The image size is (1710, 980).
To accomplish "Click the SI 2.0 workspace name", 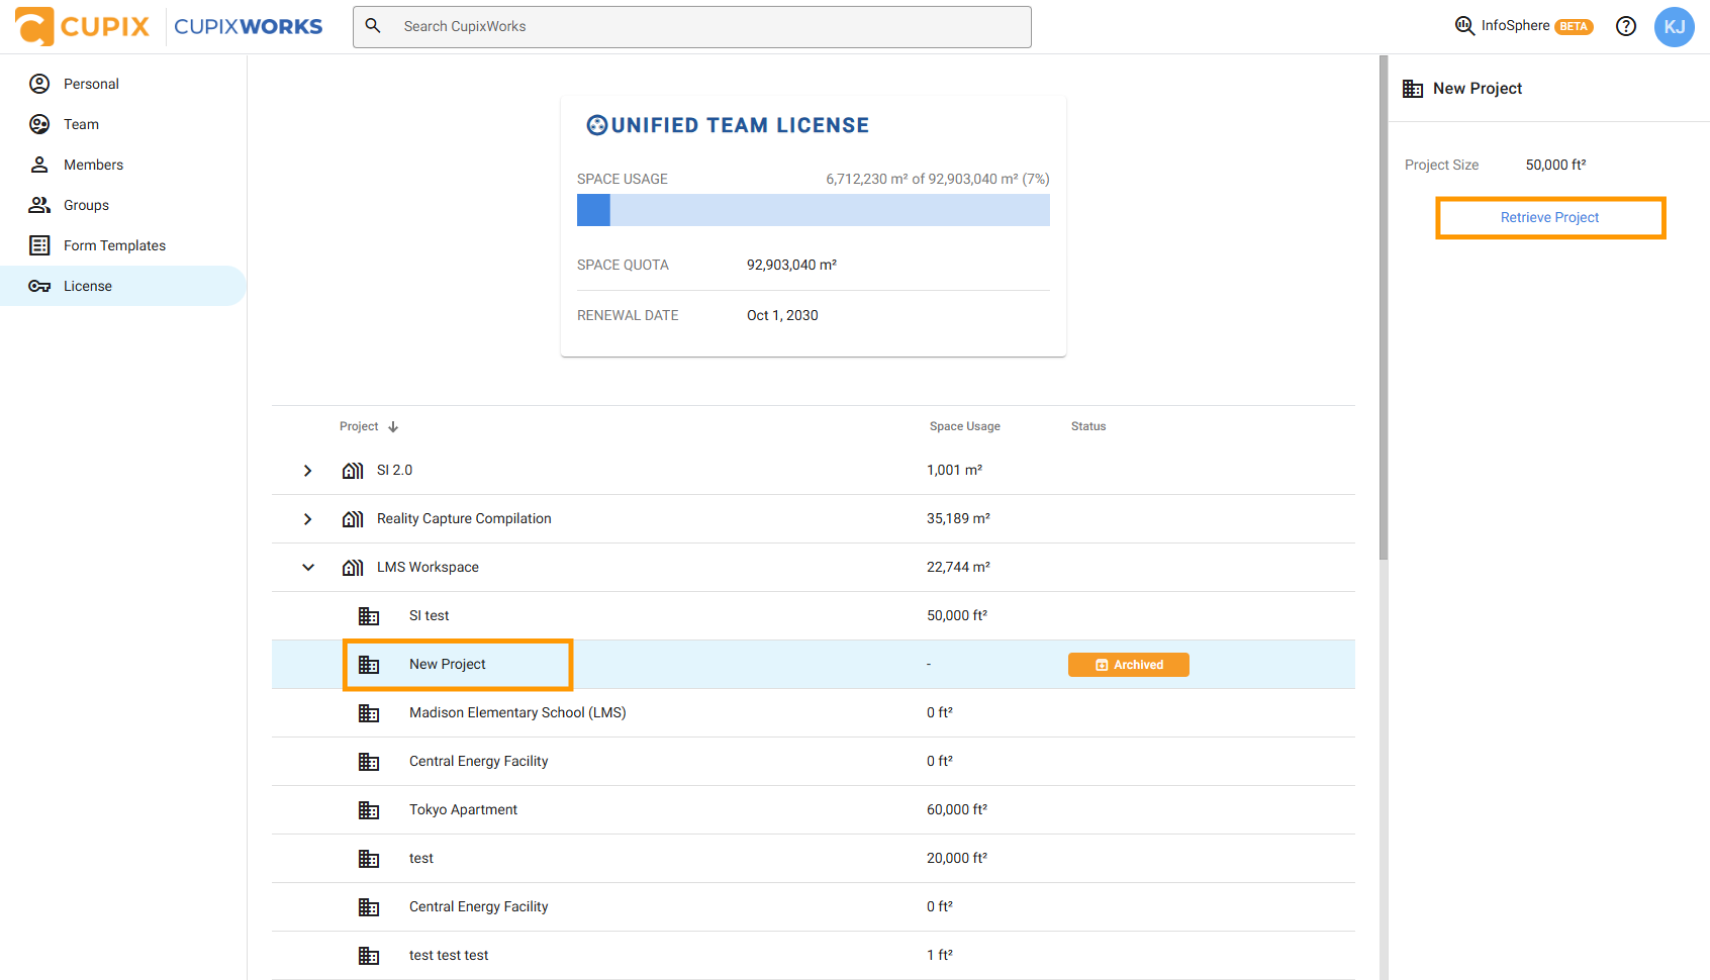I will coord(394,470).
